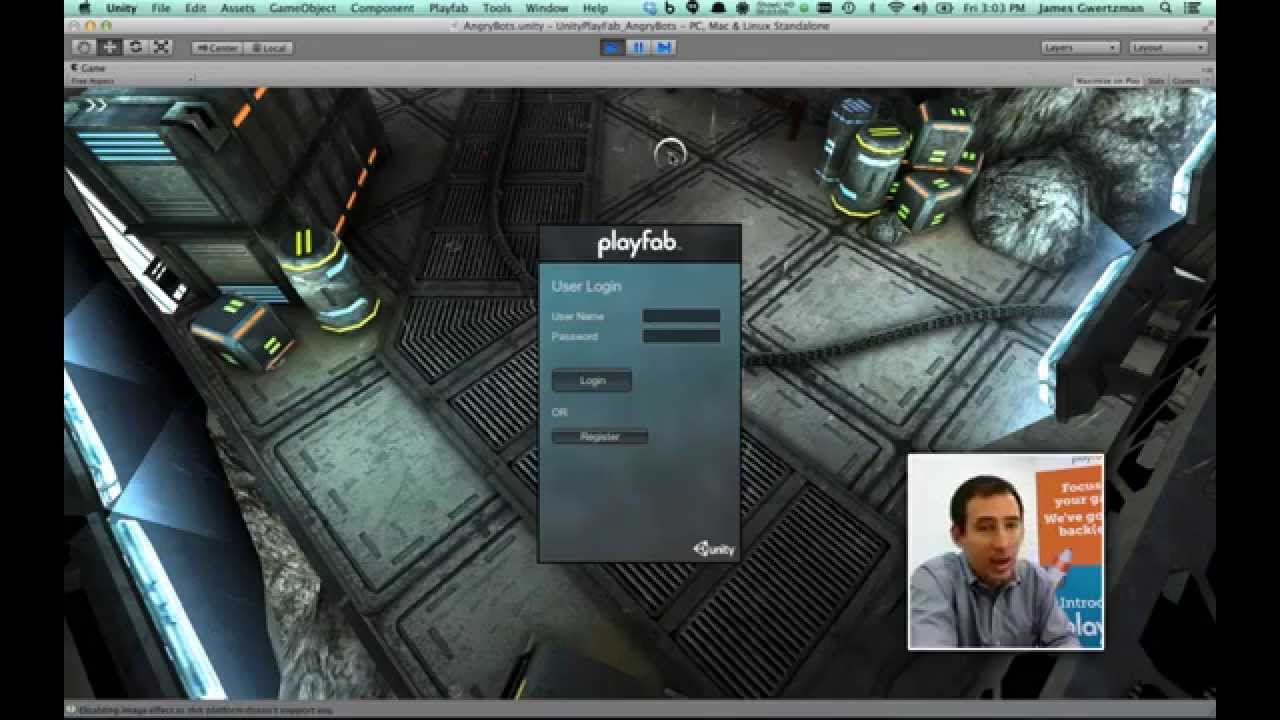Toggle the Local handle rotation button

point(268,48)
